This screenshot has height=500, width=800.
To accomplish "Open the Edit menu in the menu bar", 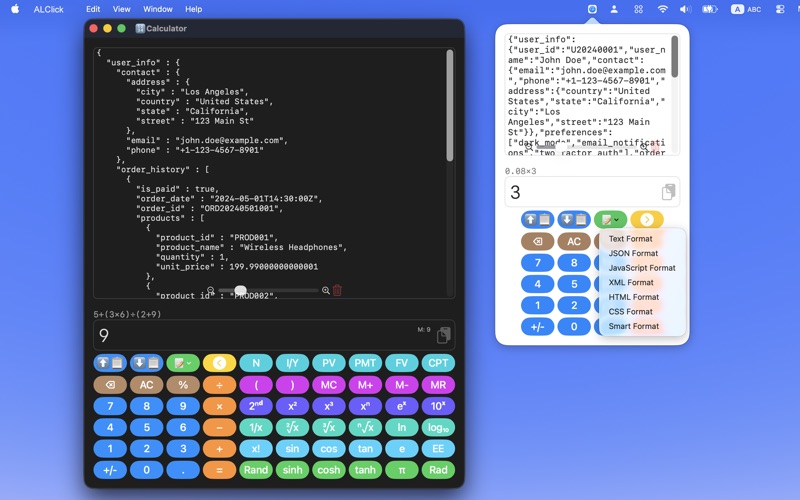I will (x=93, y=9).
